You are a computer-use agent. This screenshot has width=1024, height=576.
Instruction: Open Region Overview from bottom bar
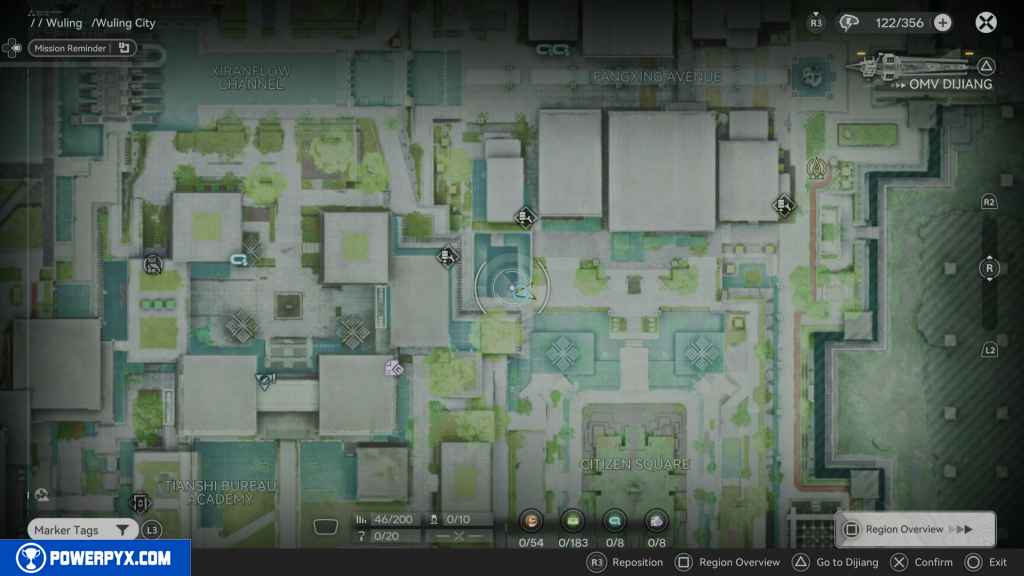click(728, 562)
